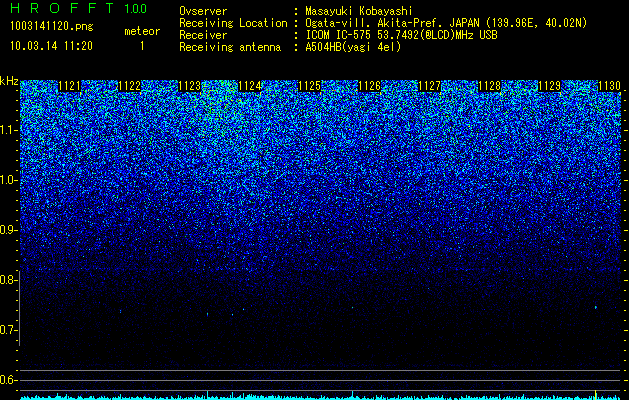Click the bright meteor echo near 1130
Image resolution: width=629 pixels, height=400 pixels.
(596, 307)
